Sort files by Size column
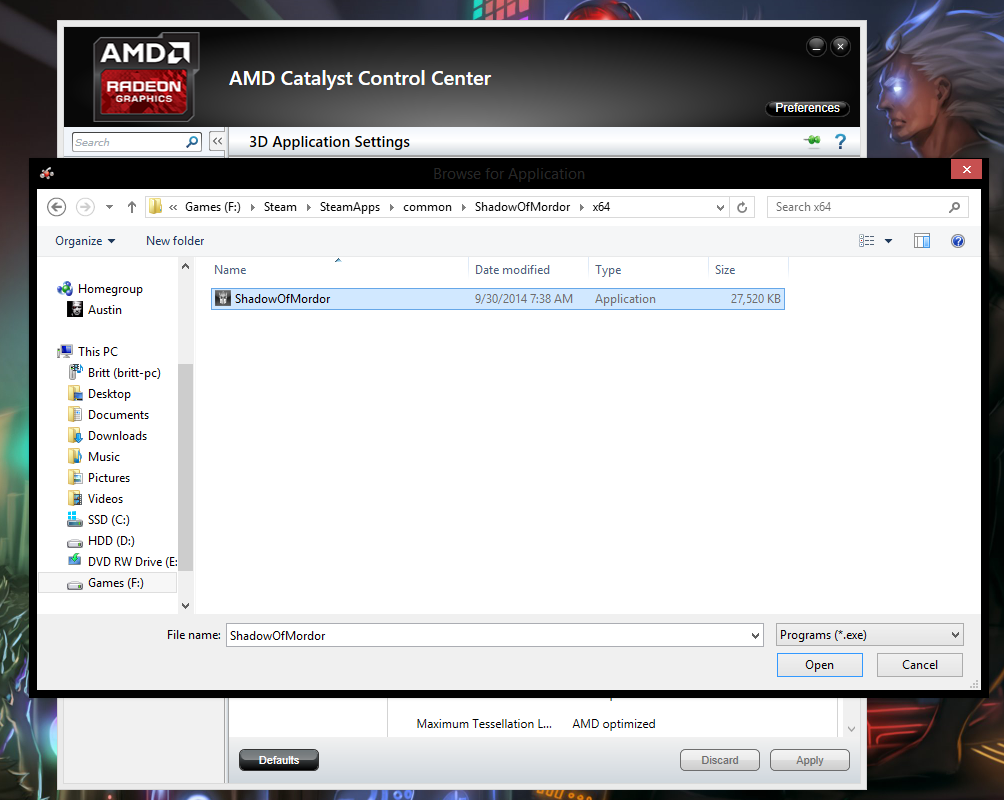This screenshot has height=800, width=1004. (748, 270)
